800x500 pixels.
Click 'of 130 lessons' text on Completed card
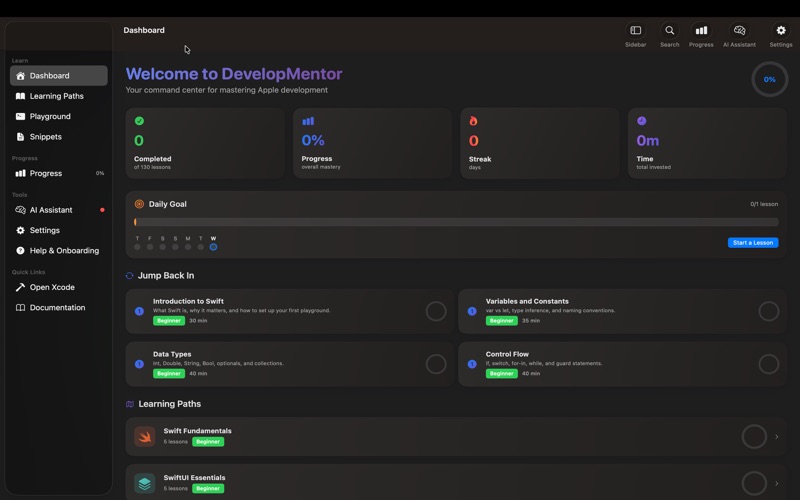pos(152,167)
